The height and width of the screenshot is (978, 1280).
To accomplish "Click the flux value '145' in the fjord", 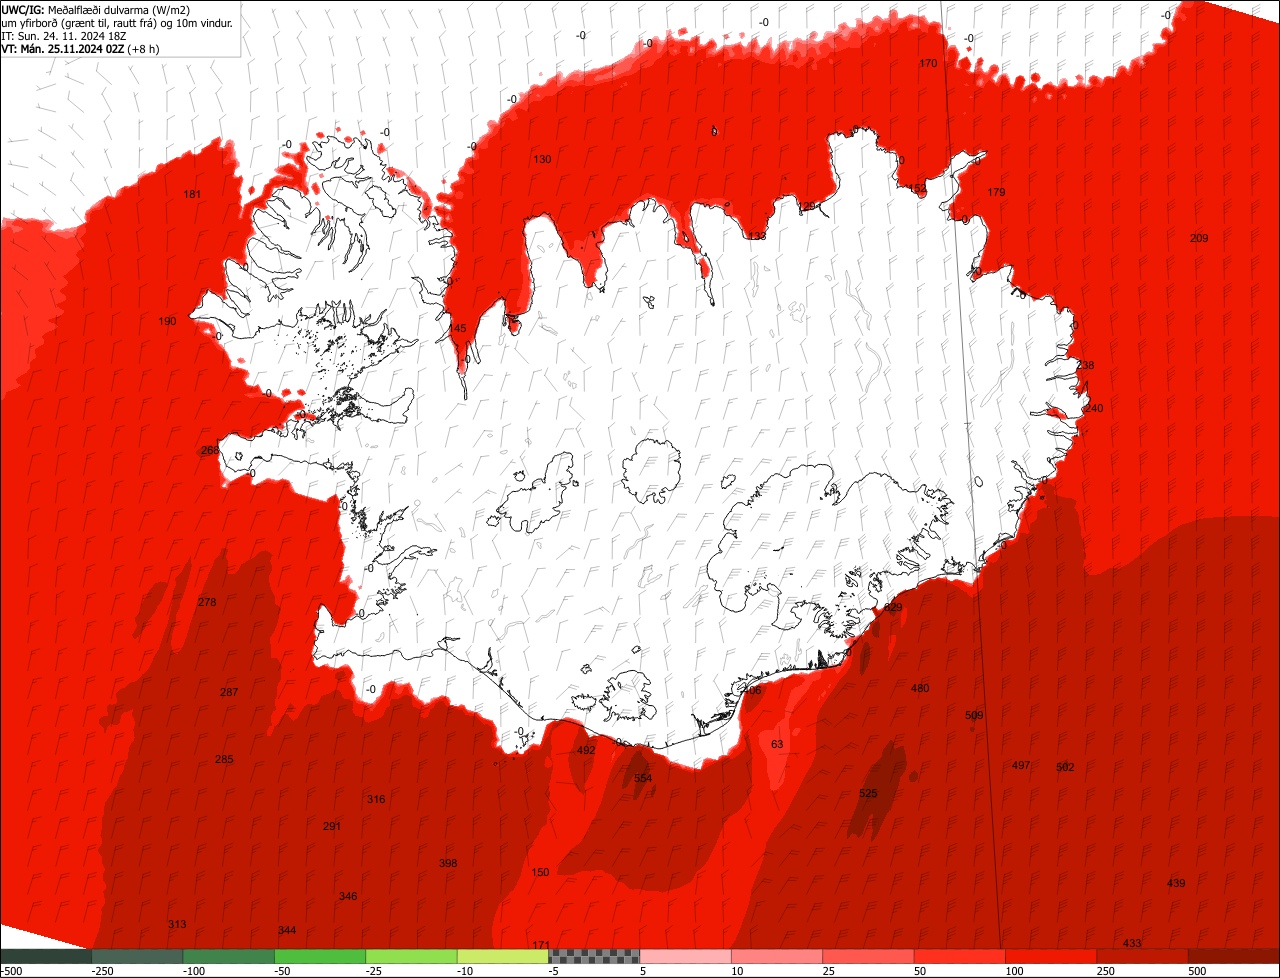I will point(457,328).
